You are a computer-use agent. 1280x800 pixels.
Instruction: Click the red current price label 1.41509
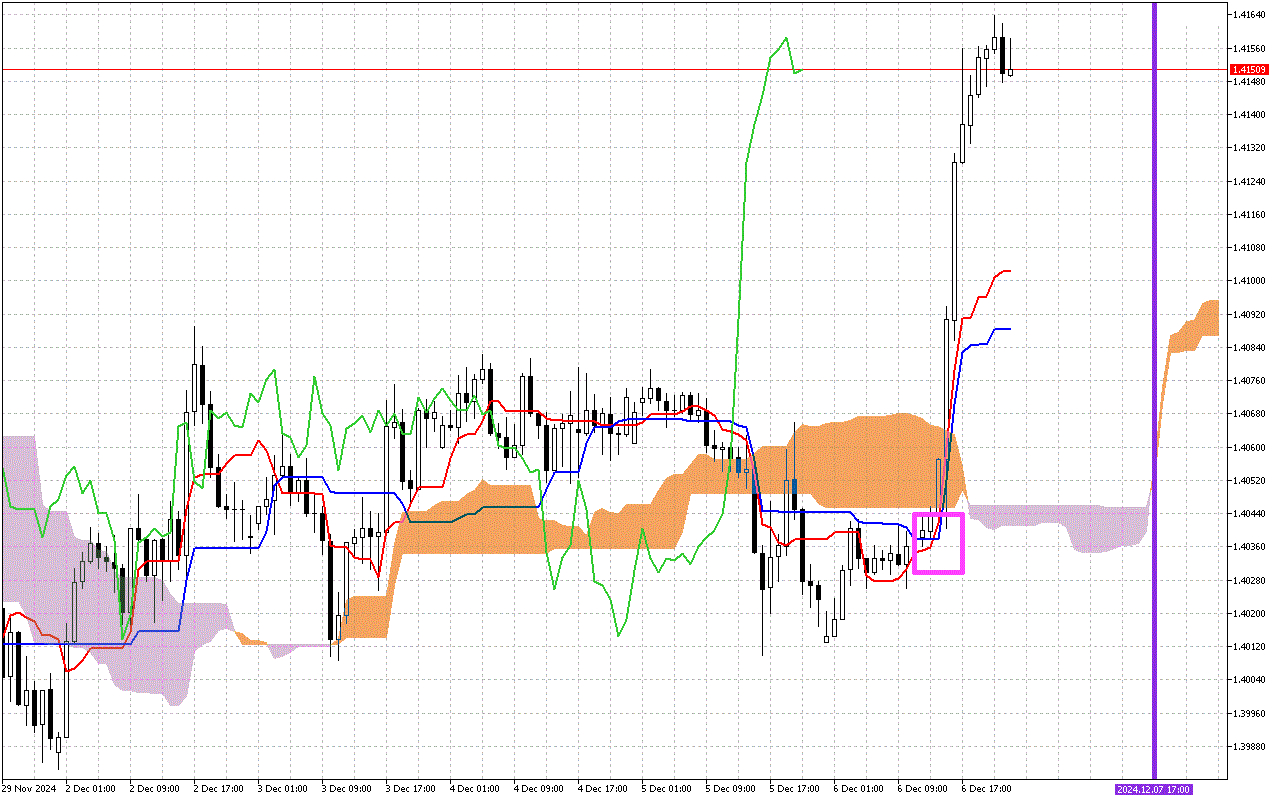(x=1249, y=69)
